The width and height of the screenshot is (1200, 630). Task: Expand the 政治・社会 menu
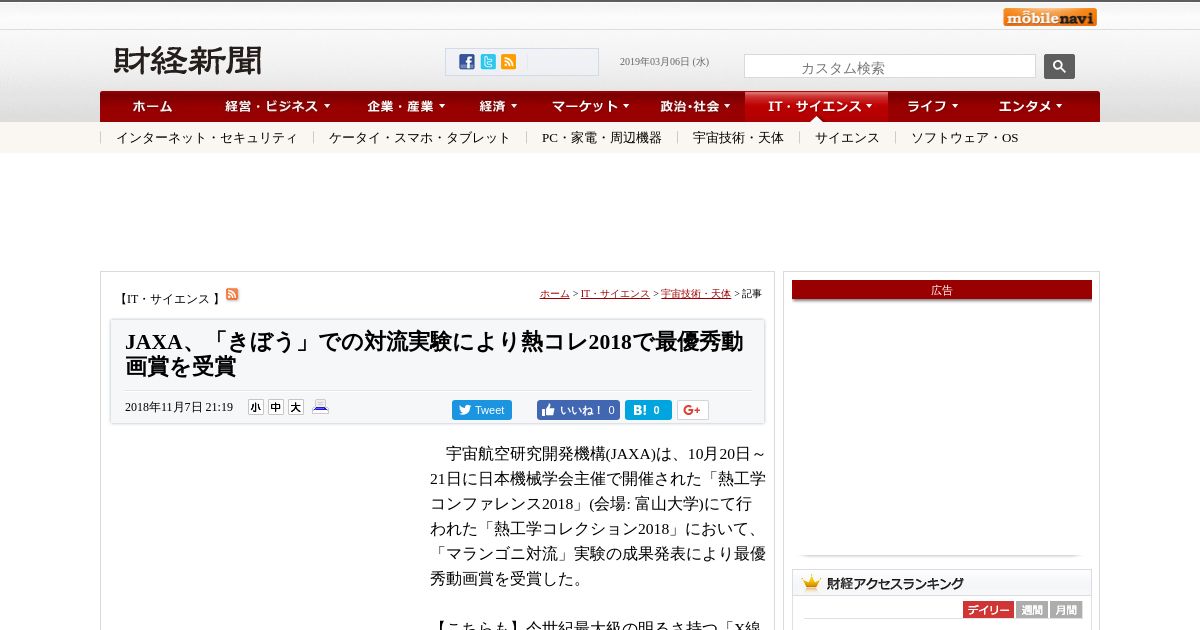(696, 106)
